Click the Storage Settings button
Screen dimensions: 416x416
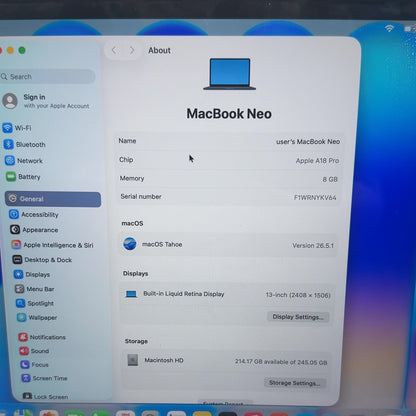[295, 383]
